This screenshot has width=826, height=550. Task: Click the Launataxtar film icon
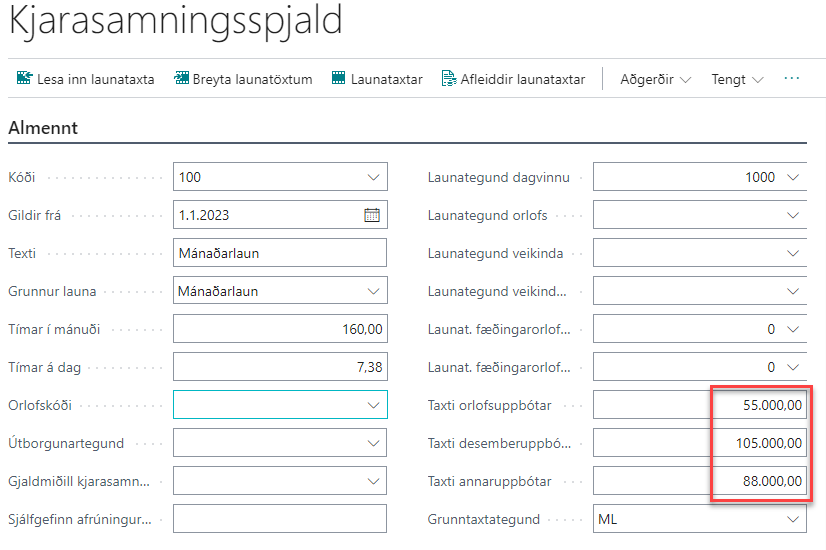(x=338, y=79)
